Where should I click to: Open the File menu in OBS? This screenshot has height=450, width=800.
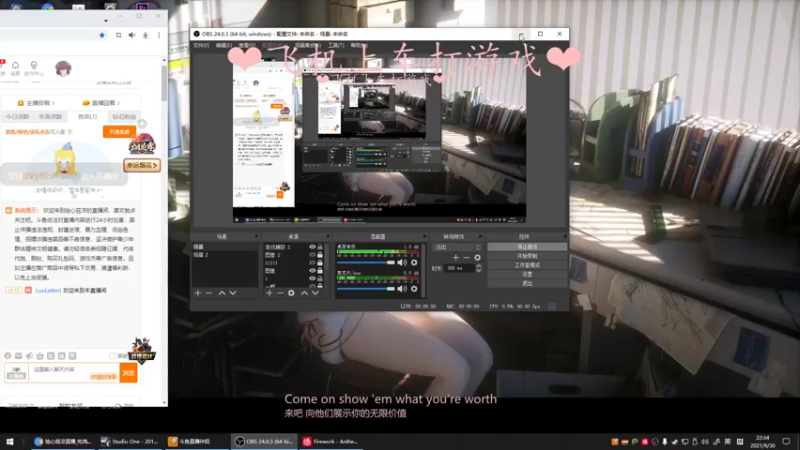tap(201, 45)
